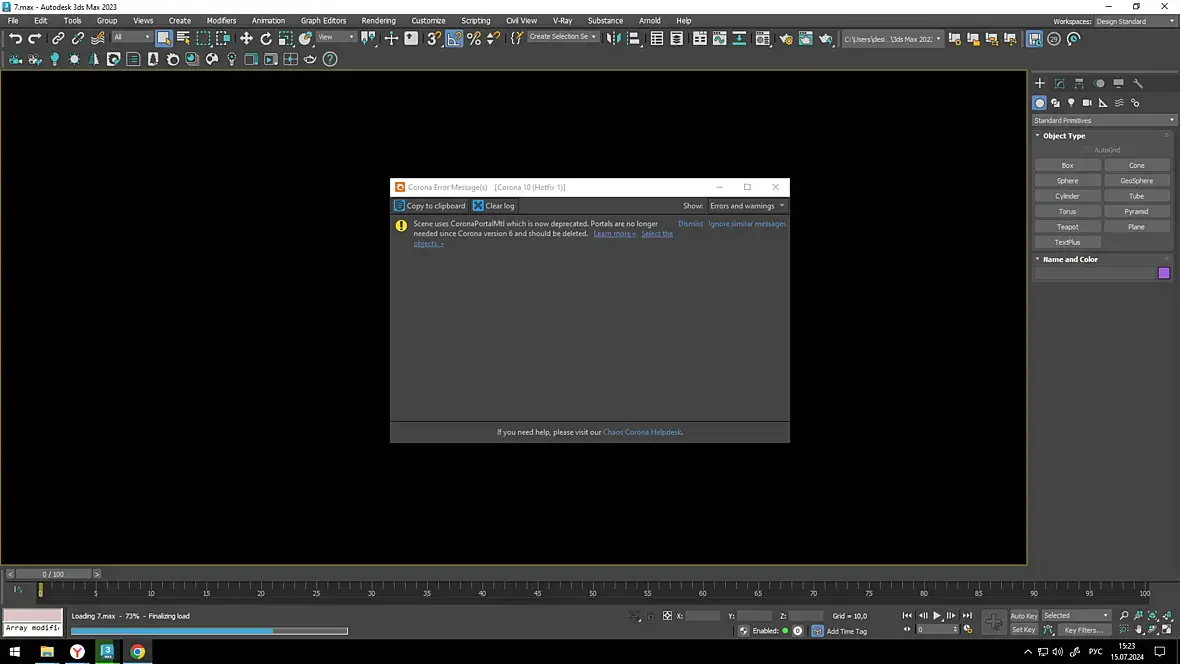The height and width of the screenshot is (664, 1180).
Task: Open the Graph Editors menu
Action: click(323, 20)
